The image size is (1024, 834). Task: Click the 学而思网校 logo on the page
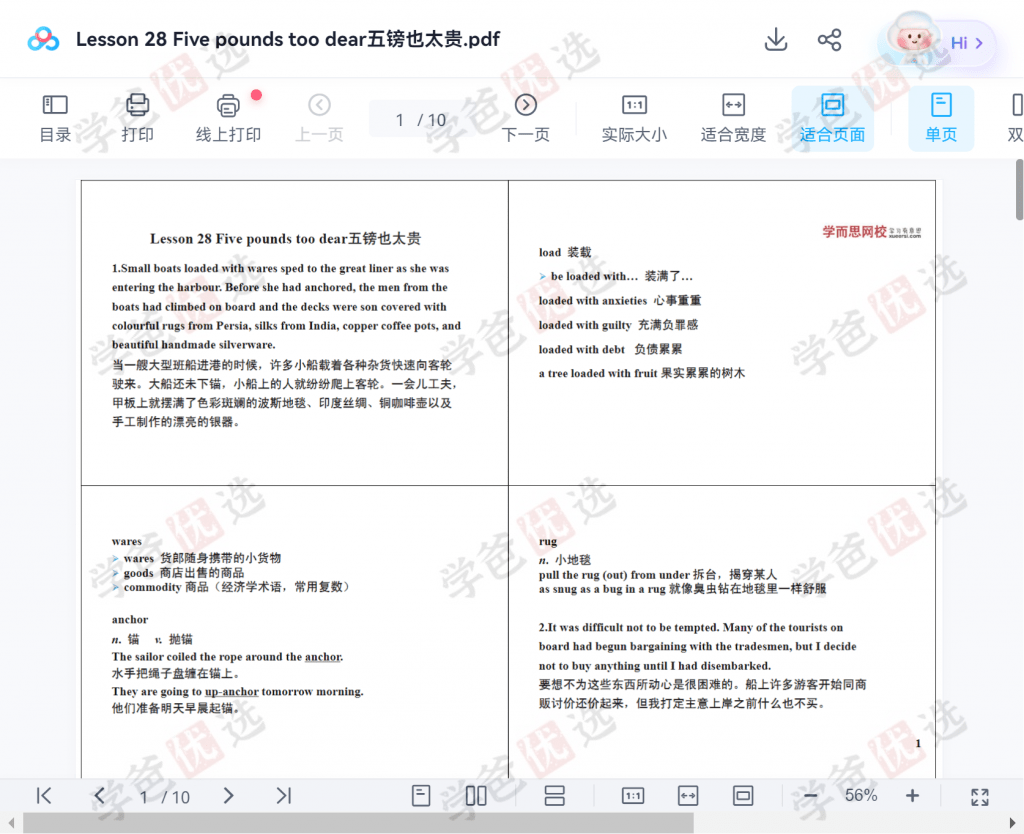(872, 232)
